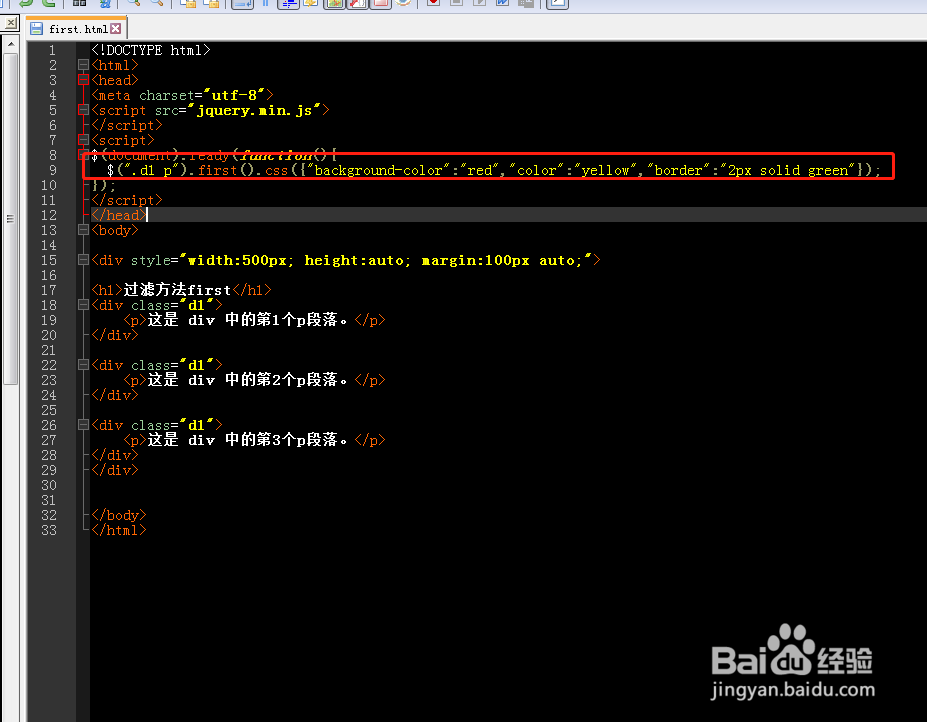Click the 第3个p段落 paragraph line
Screen dimensions: 927x722
pos(254,440)
